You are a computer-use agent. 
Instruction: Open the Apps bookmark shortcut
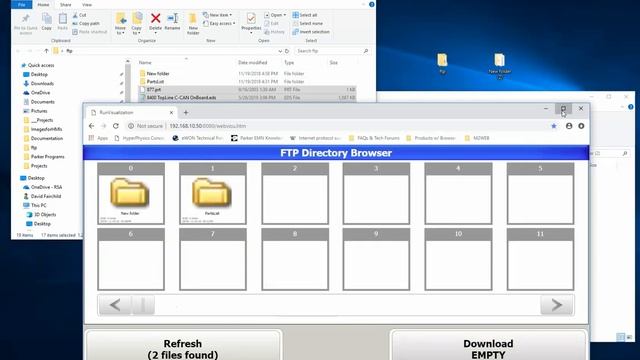(x=98, y=138)
